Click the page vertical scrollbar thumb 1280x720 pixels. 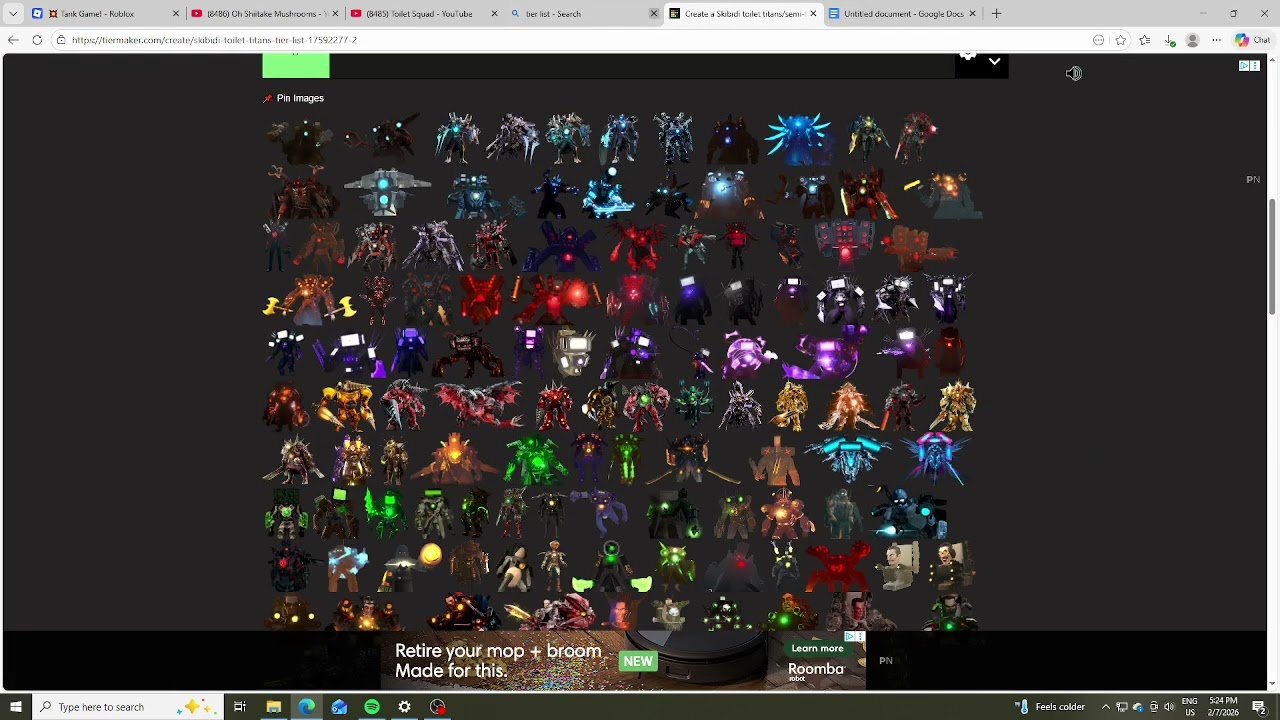click(1272, 257)
